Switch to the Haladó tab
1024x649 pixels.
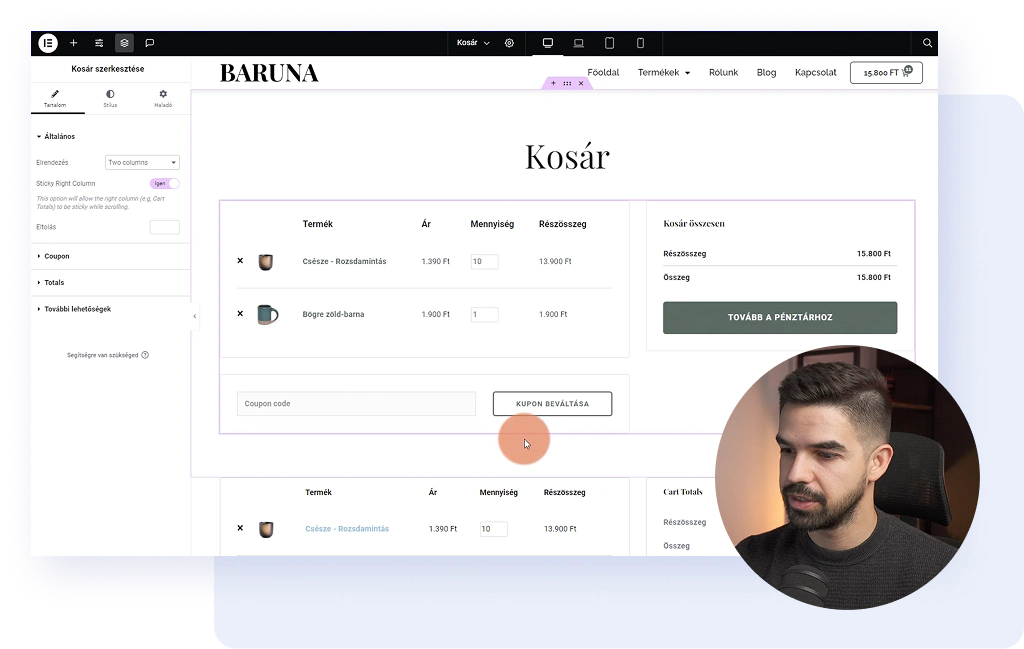click(x=163, y=98)
